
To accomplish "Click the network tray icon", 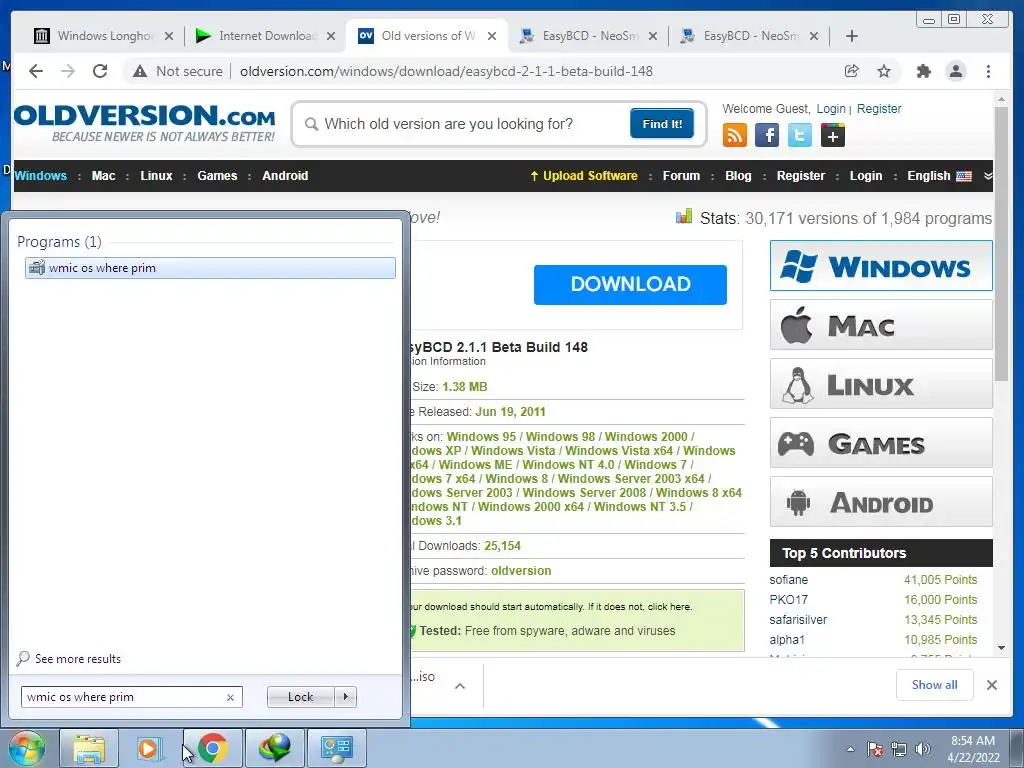I will coord(899,749).
